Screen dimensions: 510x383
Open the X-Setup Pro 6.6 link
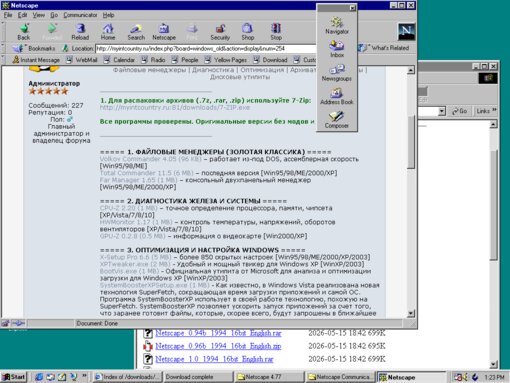tap(135, 257)
